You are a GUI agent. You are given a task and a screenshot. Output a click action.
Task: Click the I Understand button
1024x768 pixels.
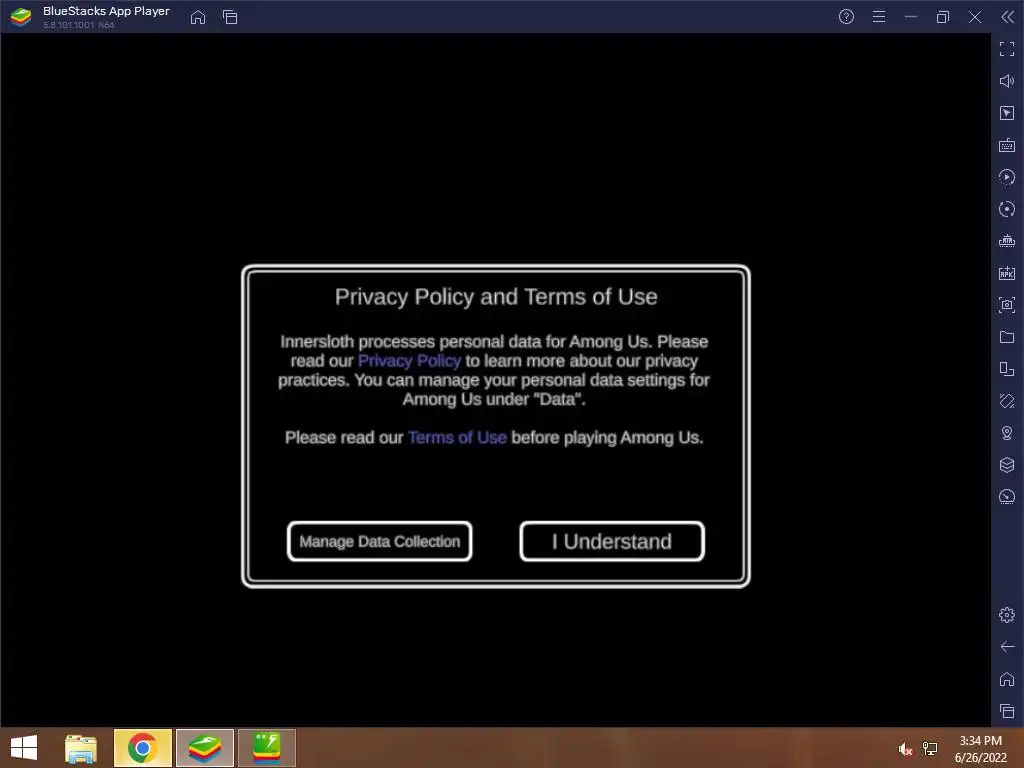point(612,541)
